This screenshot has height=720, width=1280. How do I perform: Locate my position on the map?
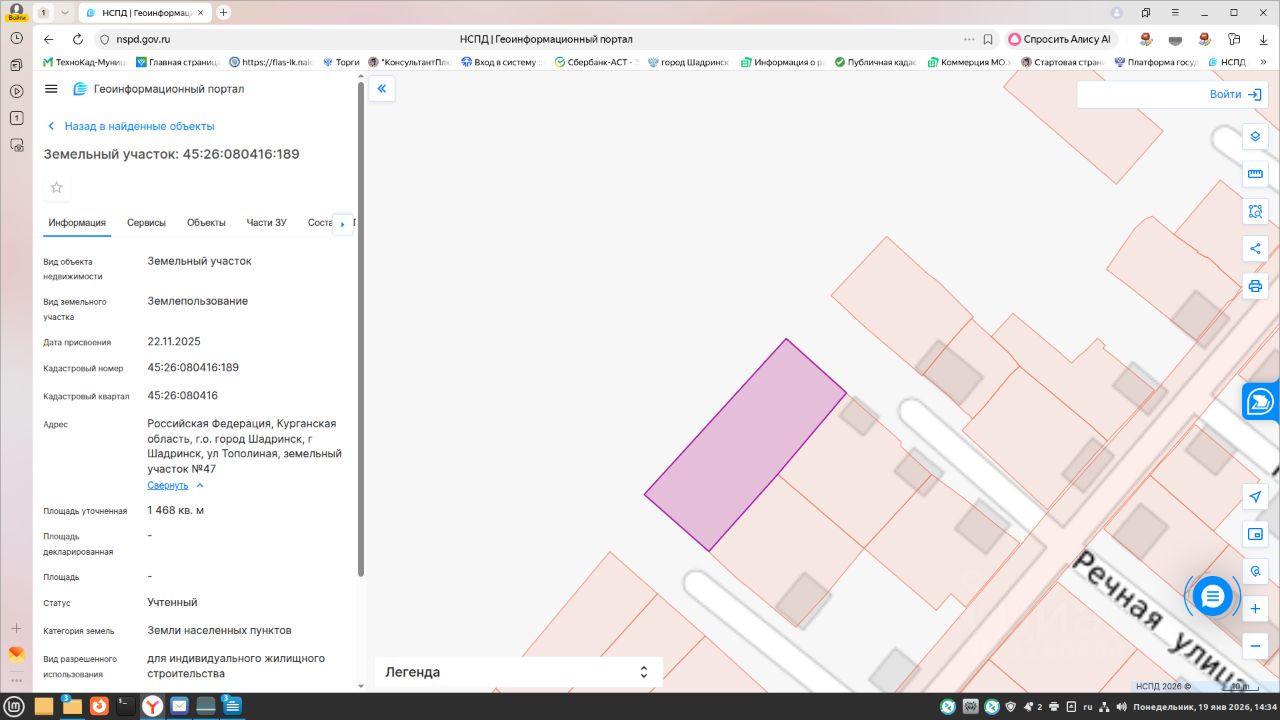coord(1255,497)
